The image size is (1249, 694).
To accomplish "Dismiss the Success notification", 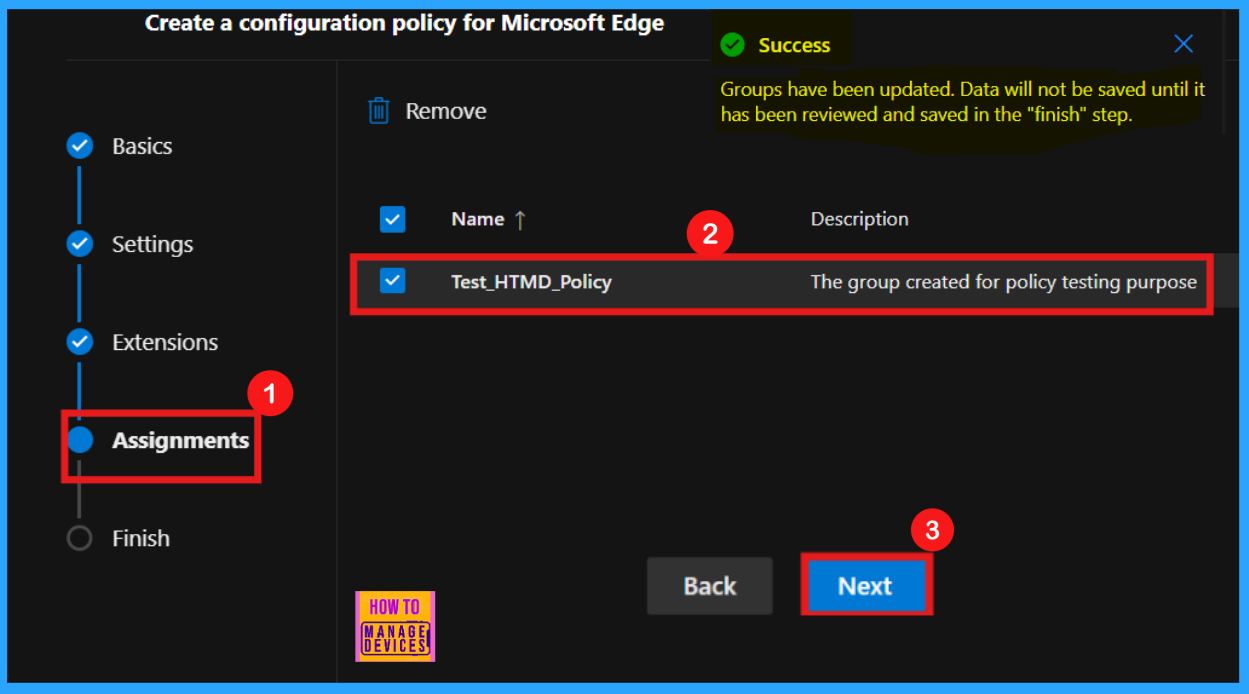I will [x=1183, y=44].
